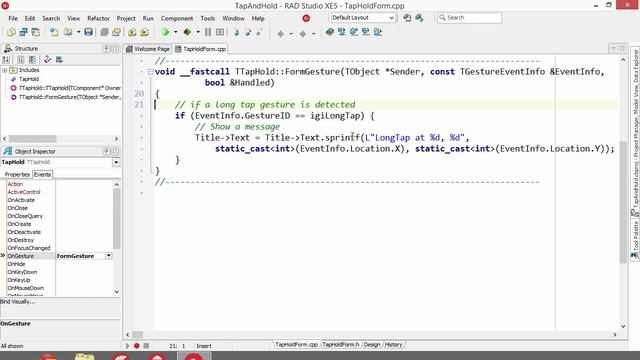Screen dimensions: 640x360
Task: Click the IDE Search input field
Action: pyautogui.click(x=469, y=18)
